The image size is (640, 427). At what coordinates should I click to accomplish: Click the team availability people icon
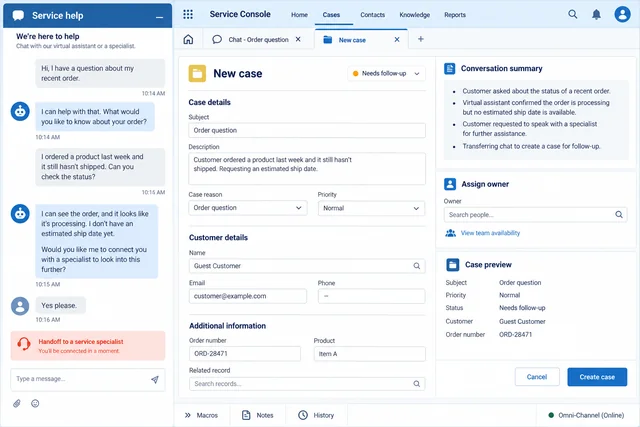(x=451, y=233)
